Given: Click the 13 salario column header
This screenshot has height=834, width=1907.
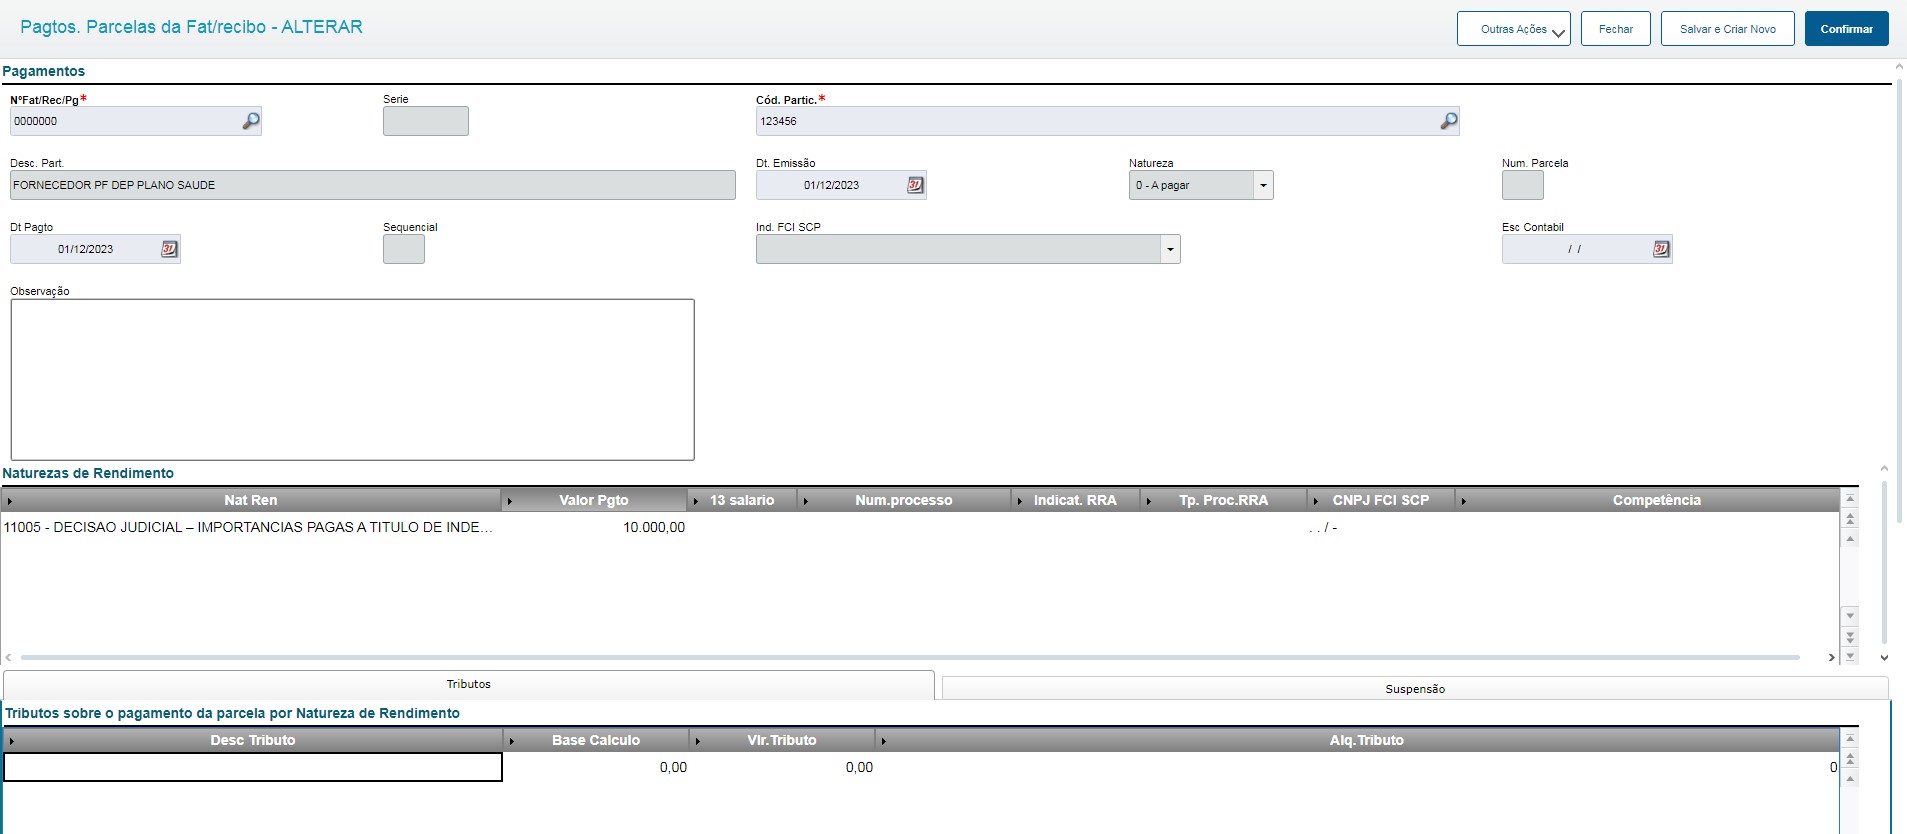Looking at the screenshot, I should pyautogui.click(x=742, y=500).
